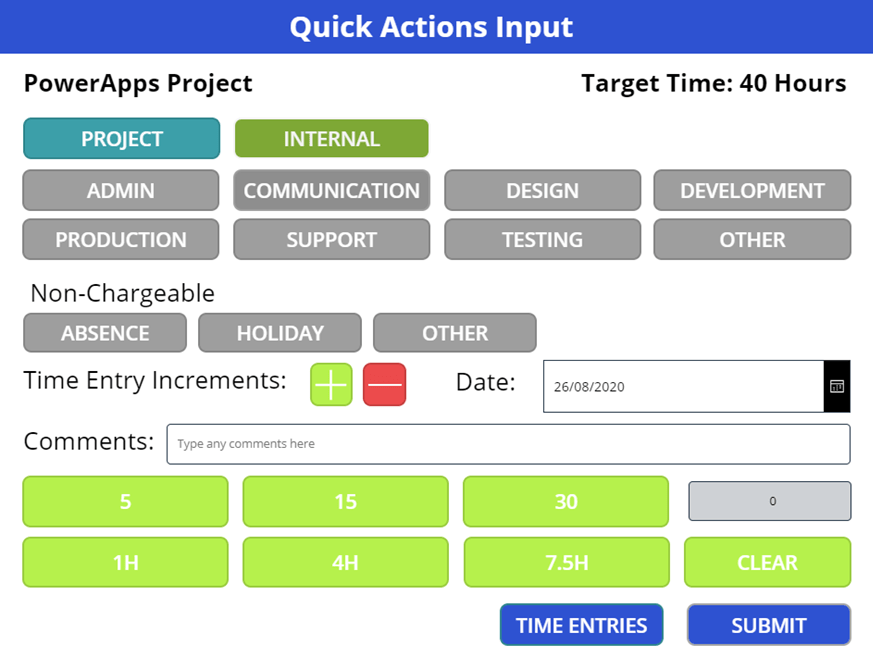Select the DEVELOPMENT category
Screen dimensions: 873x651
click(752, 190)
